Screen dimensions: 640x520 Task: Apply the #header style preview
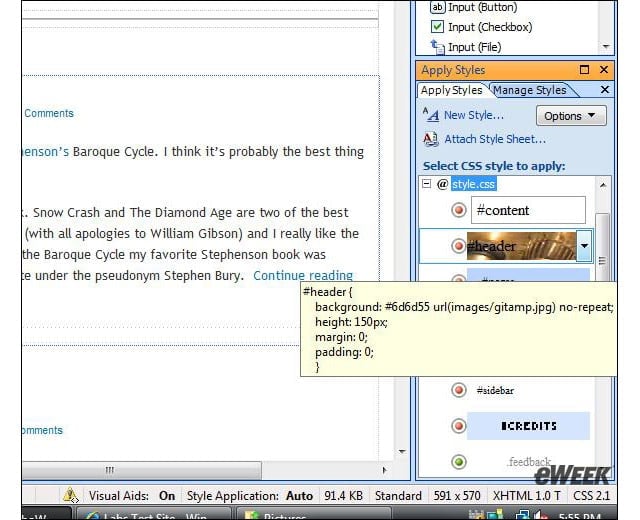click(x=521, y=246)
